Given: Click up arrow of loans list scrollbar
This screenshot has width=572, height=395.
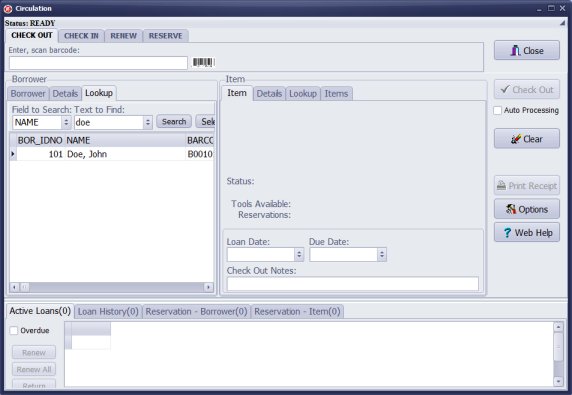Looking at the screenshot, I should [558, 327].
